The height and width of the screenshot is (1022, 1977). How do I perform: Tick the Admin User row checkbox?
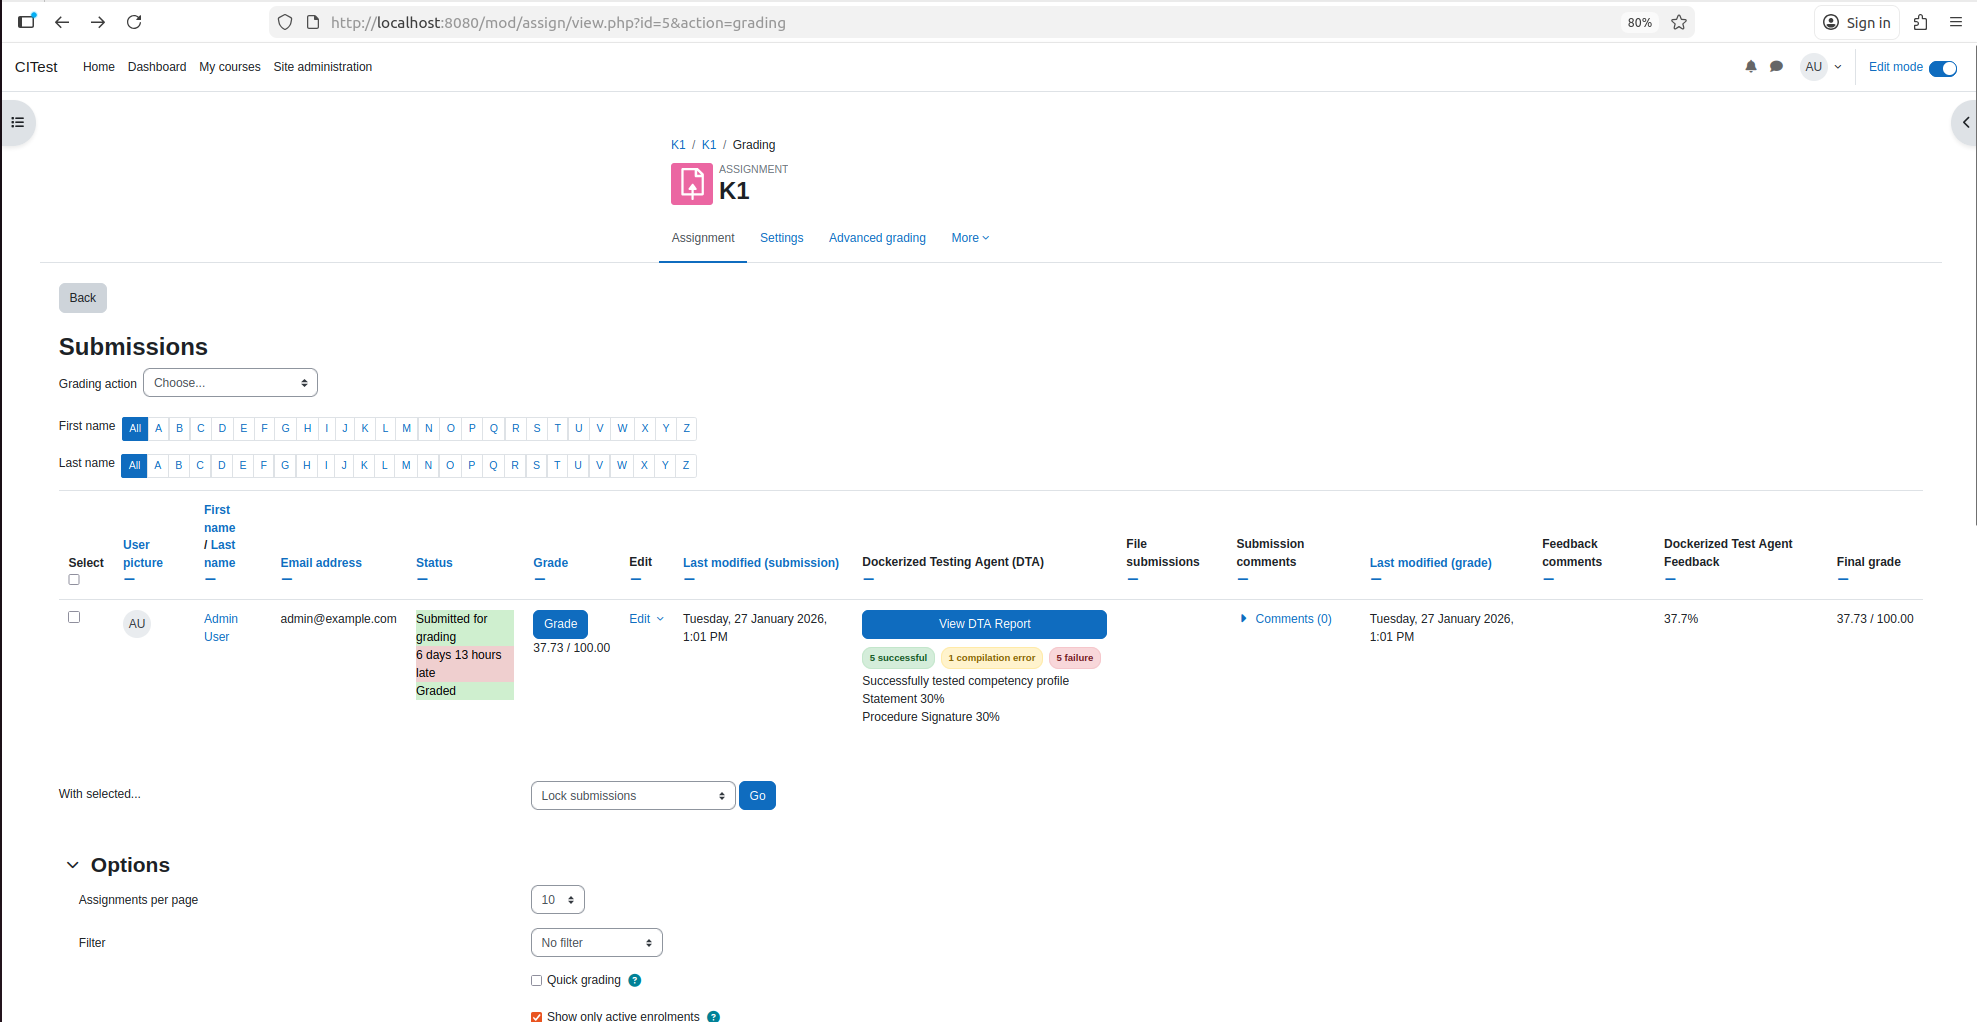74,618
